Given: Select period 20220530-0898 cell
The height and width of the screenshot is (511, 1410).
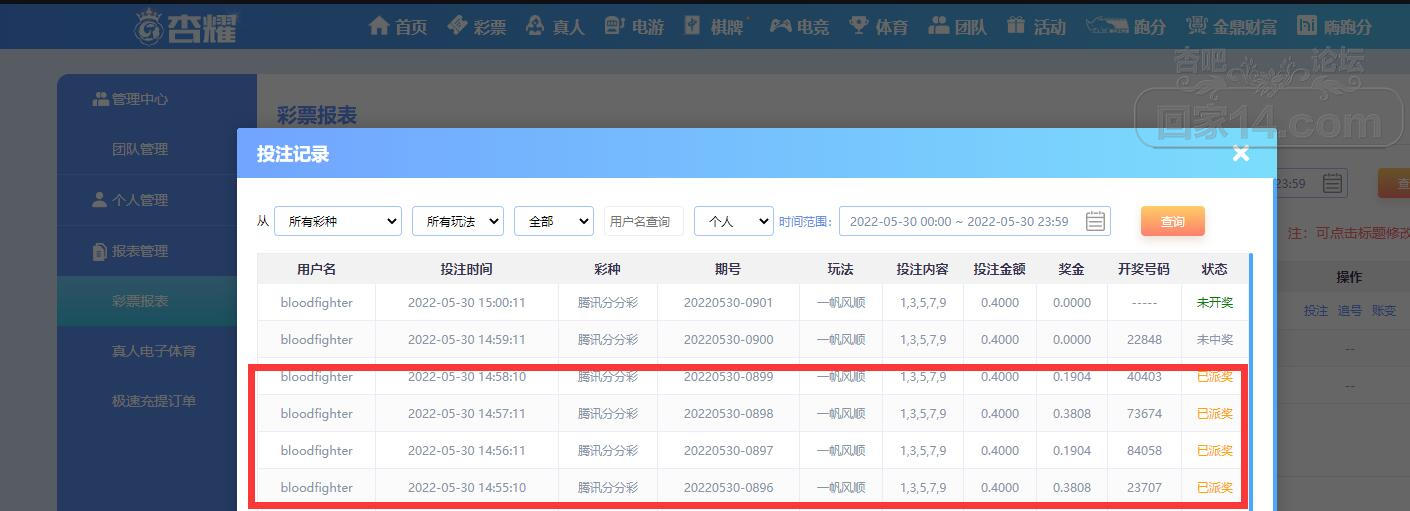Looking at the screenshot, I should click(728, 413).
